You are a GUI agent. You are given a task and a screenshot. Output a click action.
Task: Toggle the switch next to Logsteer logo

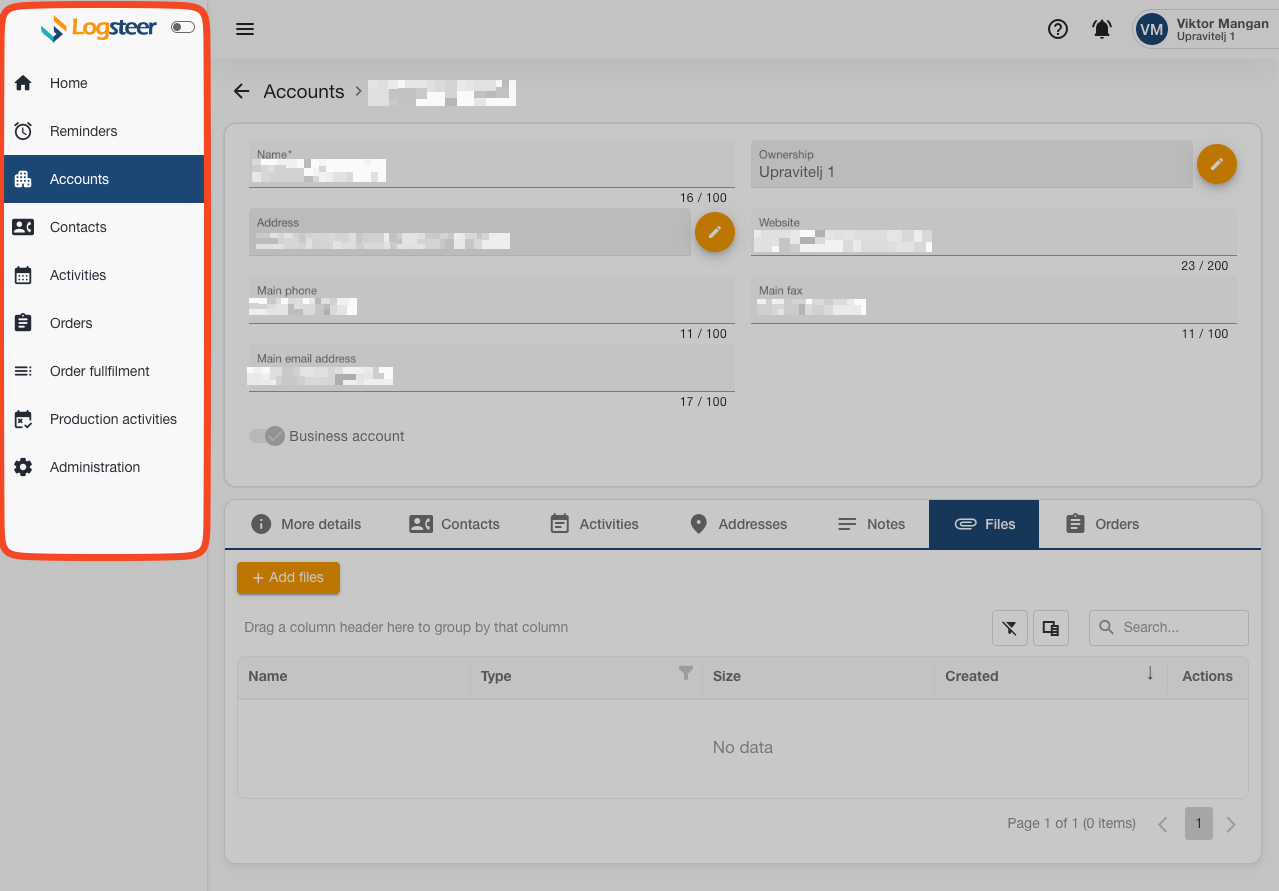click(182, 27)
